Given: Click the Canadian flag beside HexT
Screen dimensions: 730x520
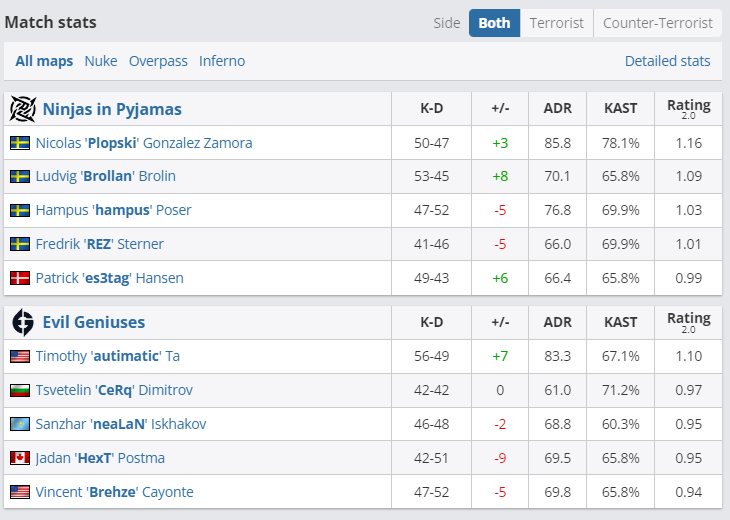Looking at the screenshot, I should [x=20, y=458].
